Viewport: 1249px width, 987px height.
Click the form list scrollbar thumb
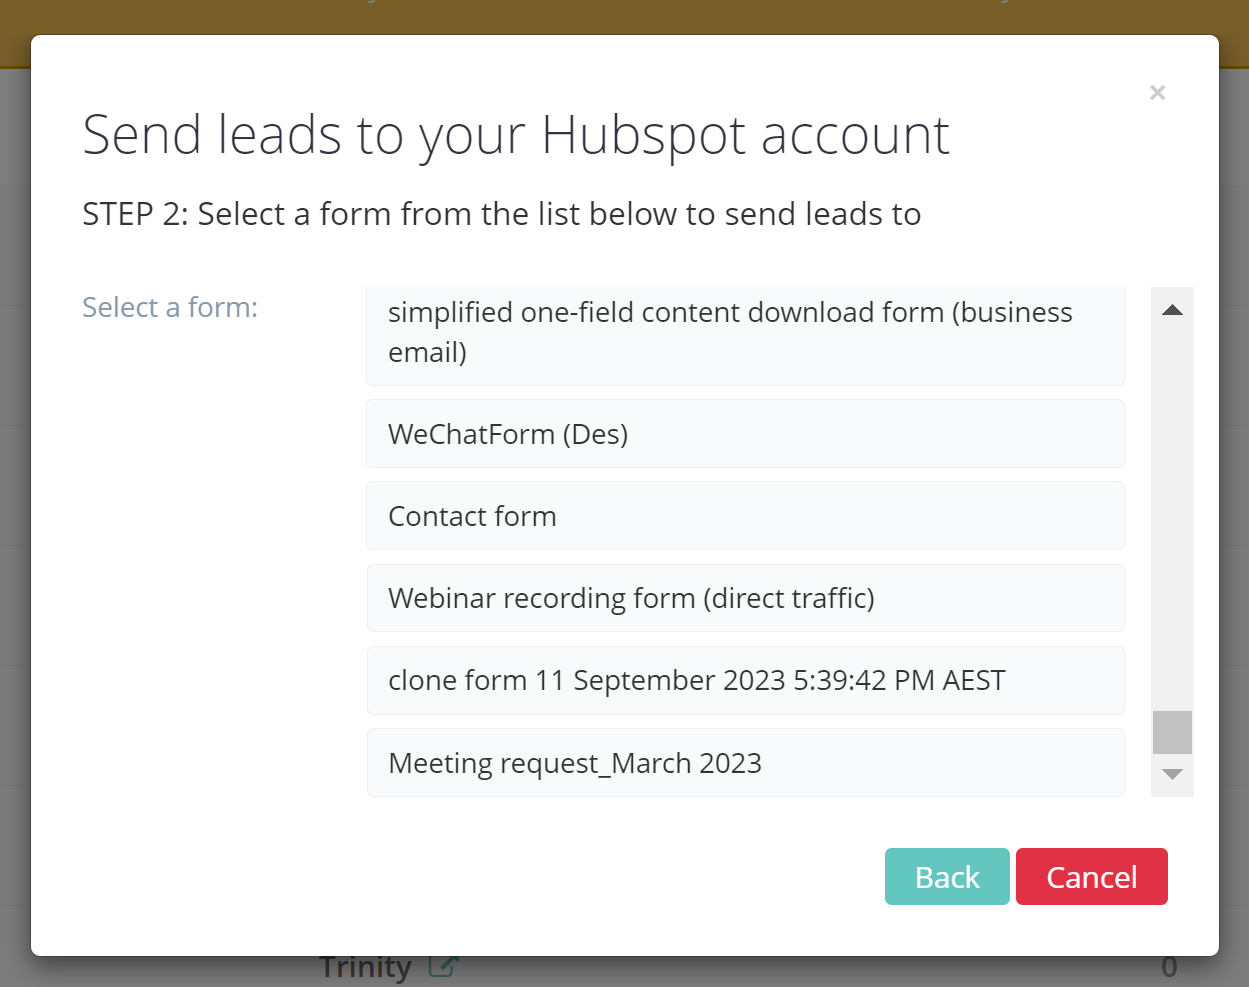1172,732
